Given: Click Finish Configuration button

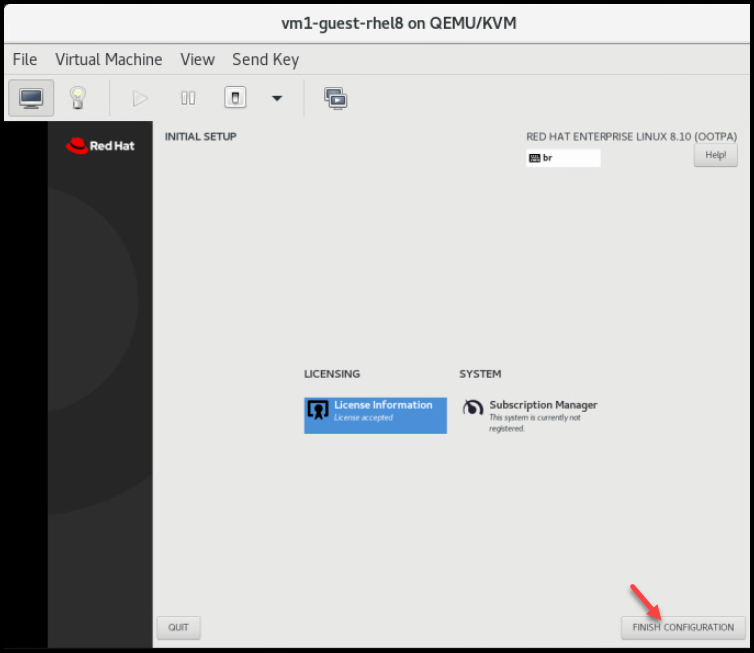Looking at the screenshot, I should coord(683,627).
